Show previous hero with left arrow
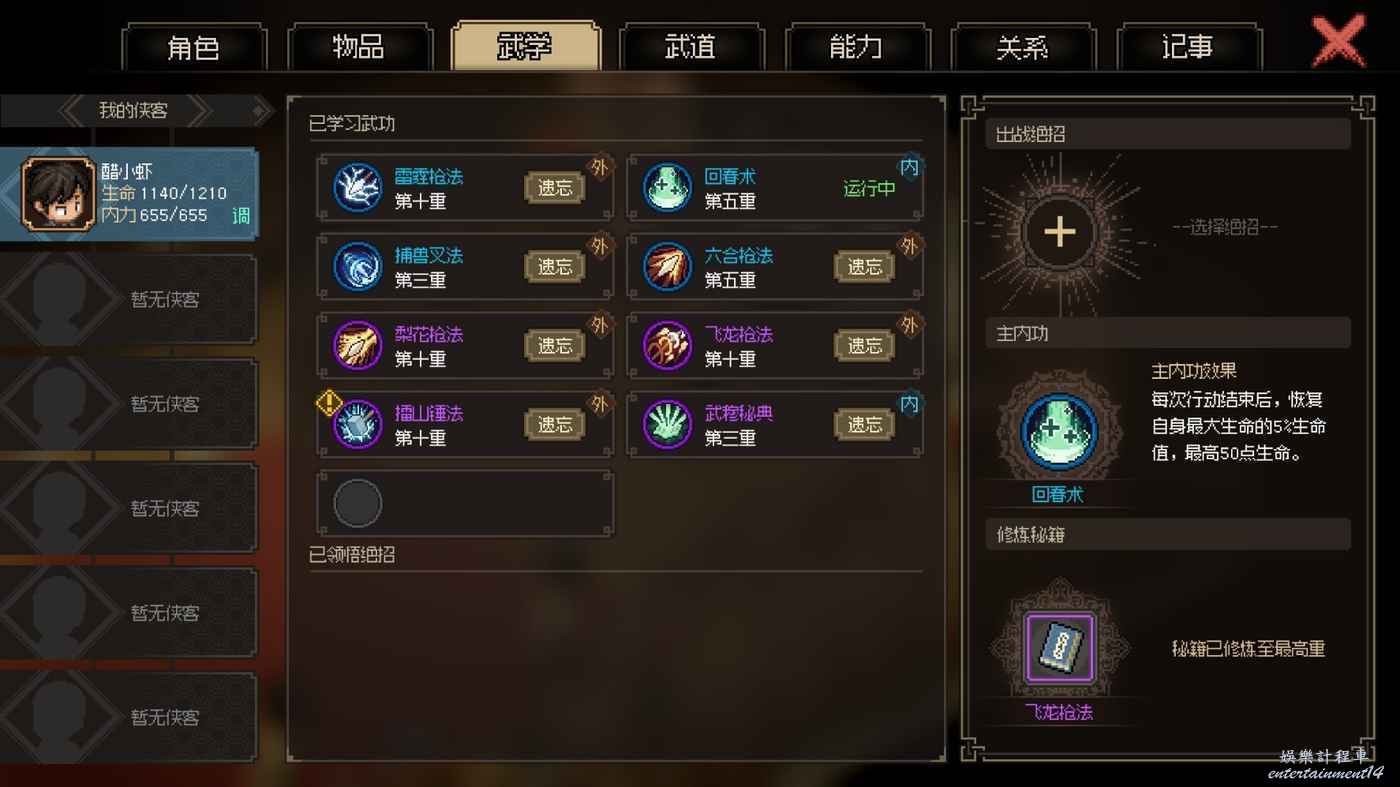 (x=74, y=111)
